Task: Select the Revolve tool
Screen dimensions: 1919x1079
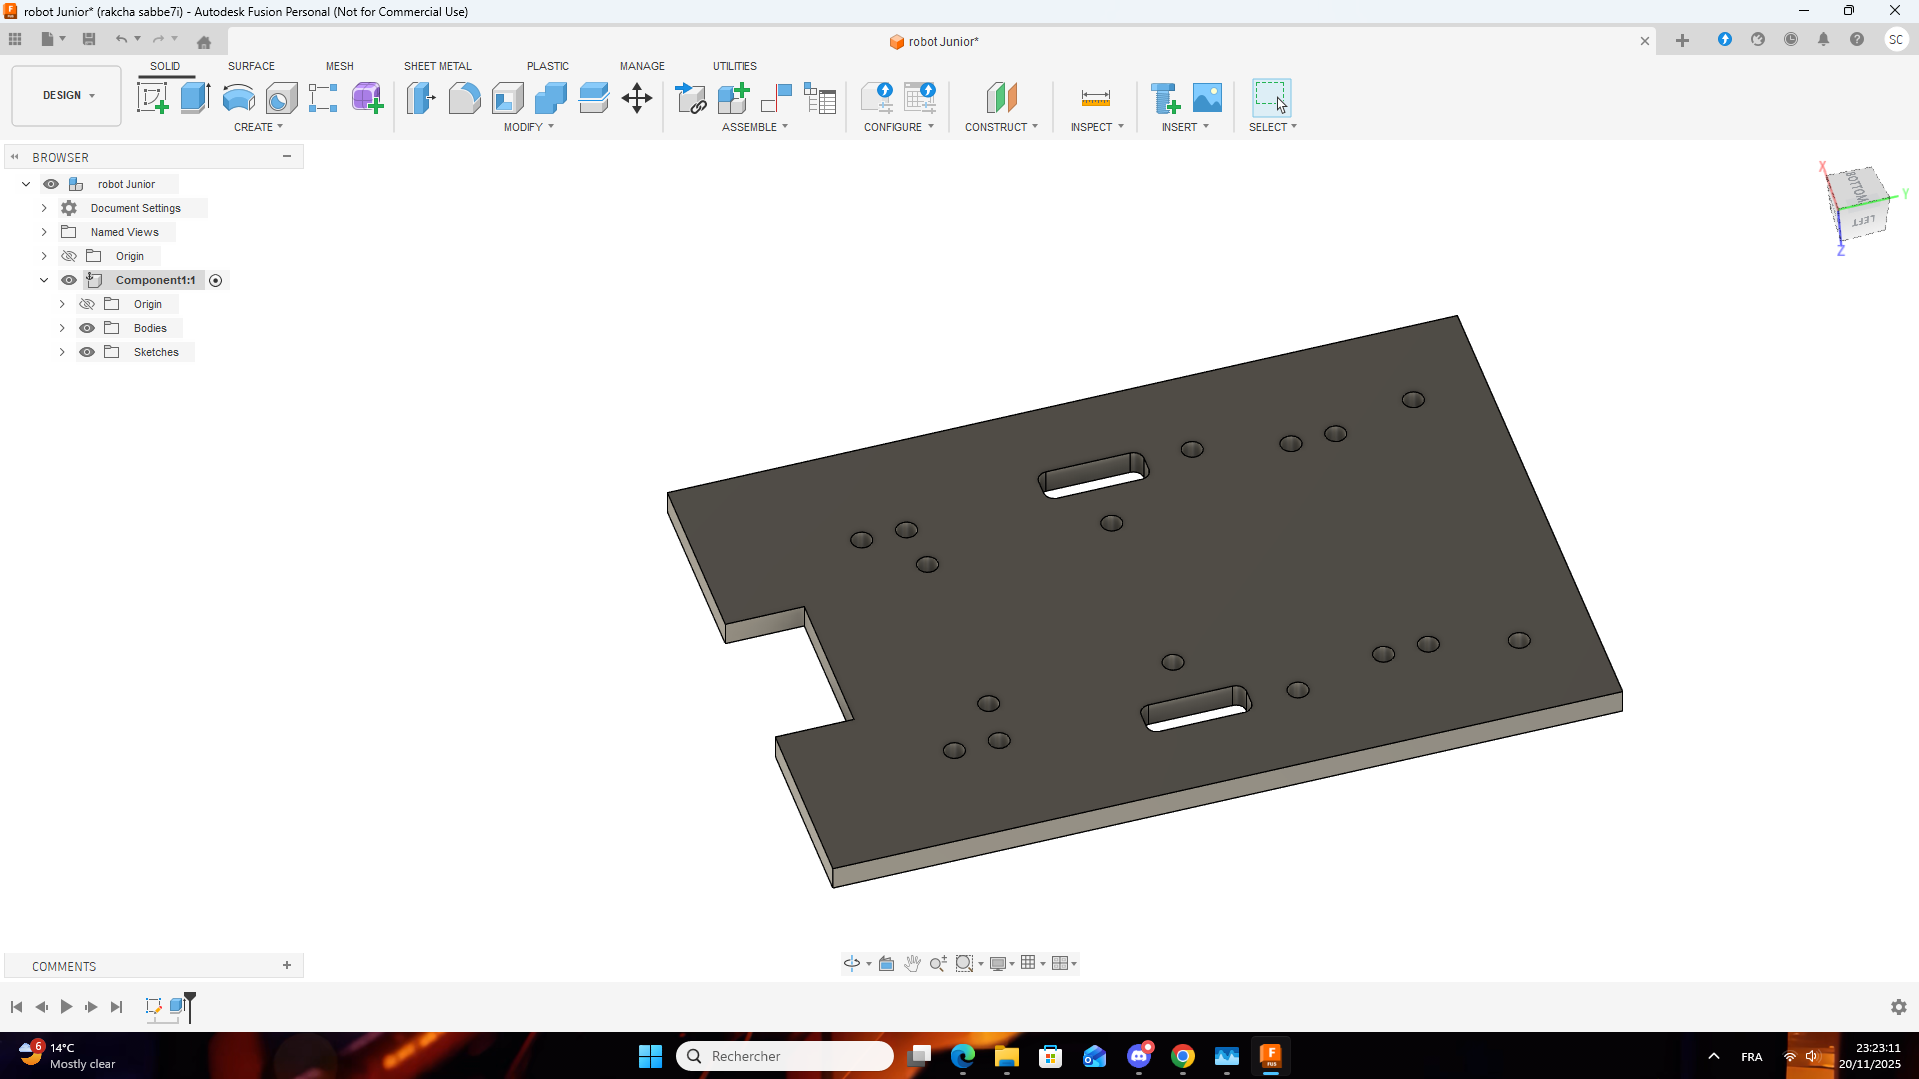Action: (238, 98)
